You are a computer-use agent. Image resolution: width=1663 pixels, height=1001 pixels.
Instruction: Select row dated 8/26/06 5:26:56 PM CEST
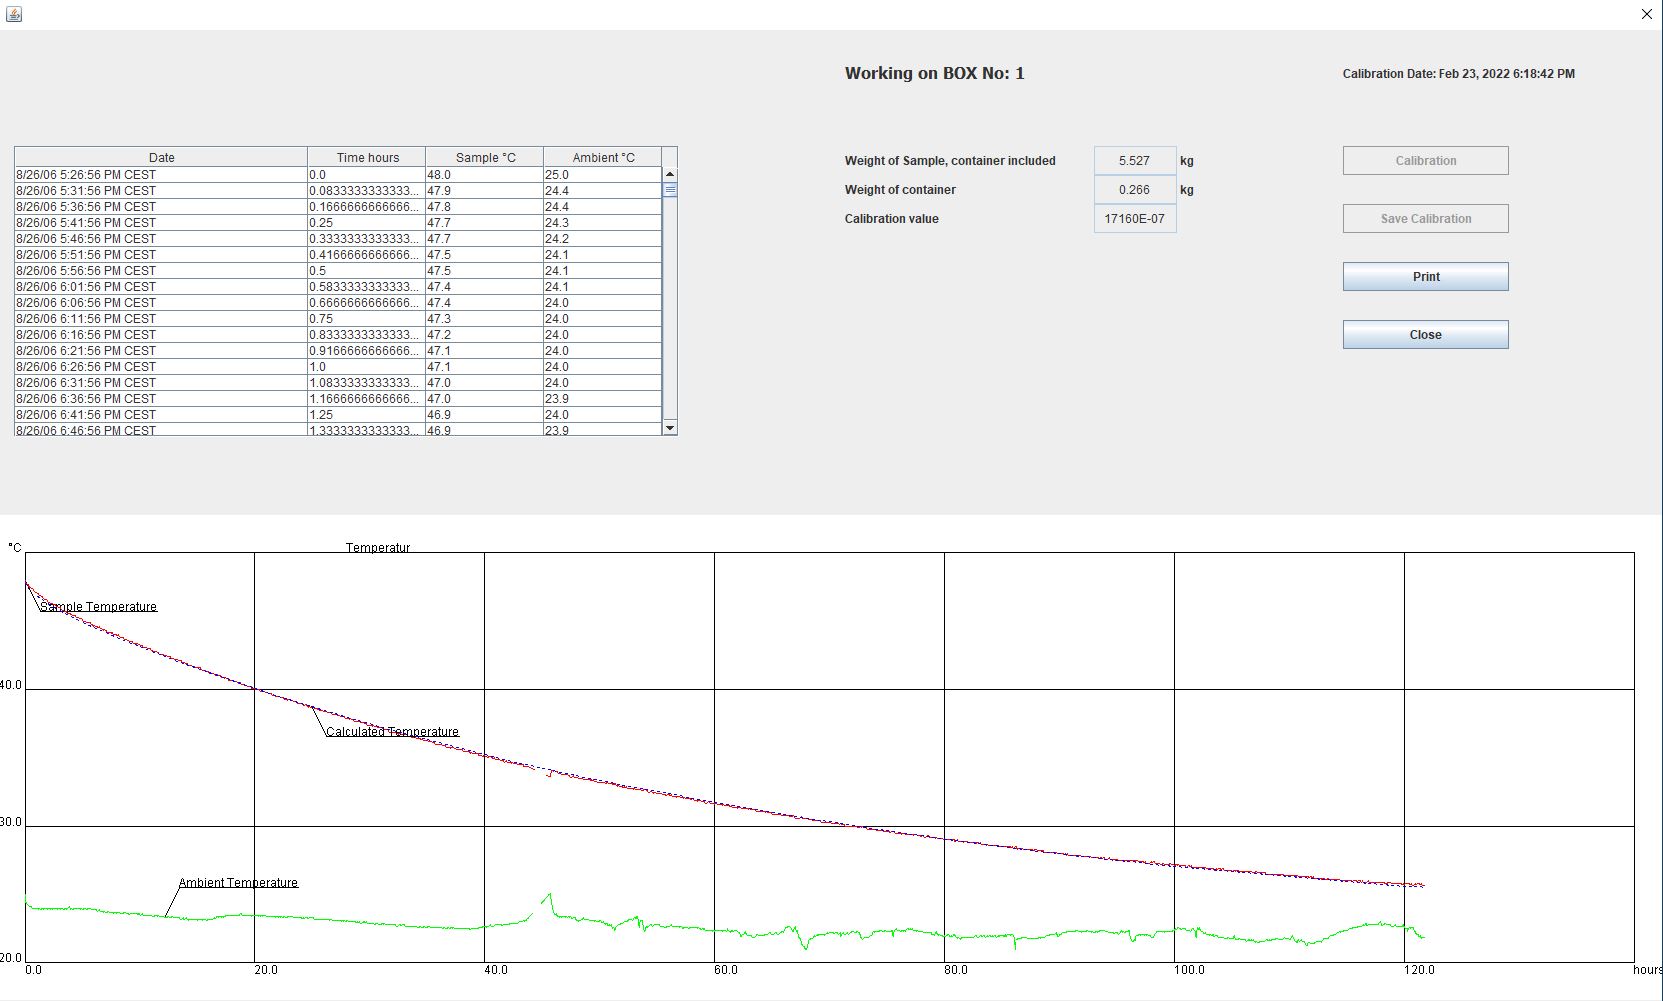point(338,175)
